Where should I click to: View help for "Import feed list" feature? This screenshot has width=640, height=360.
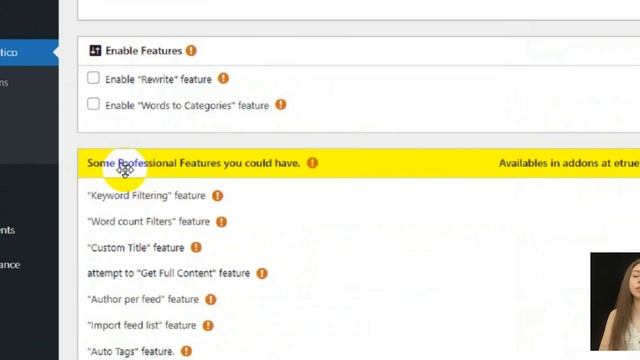(208, 326)
